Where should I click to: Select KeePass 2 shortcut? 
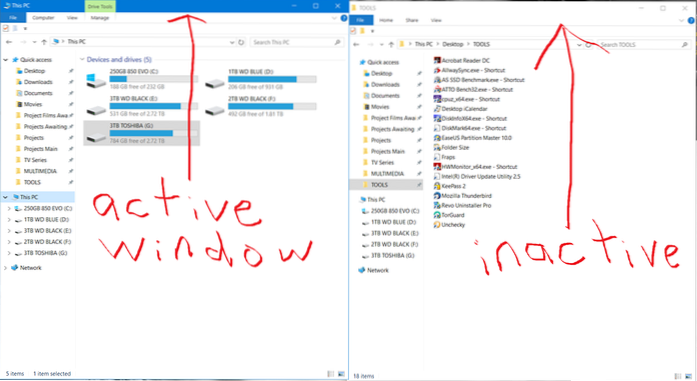pos(449,186)
